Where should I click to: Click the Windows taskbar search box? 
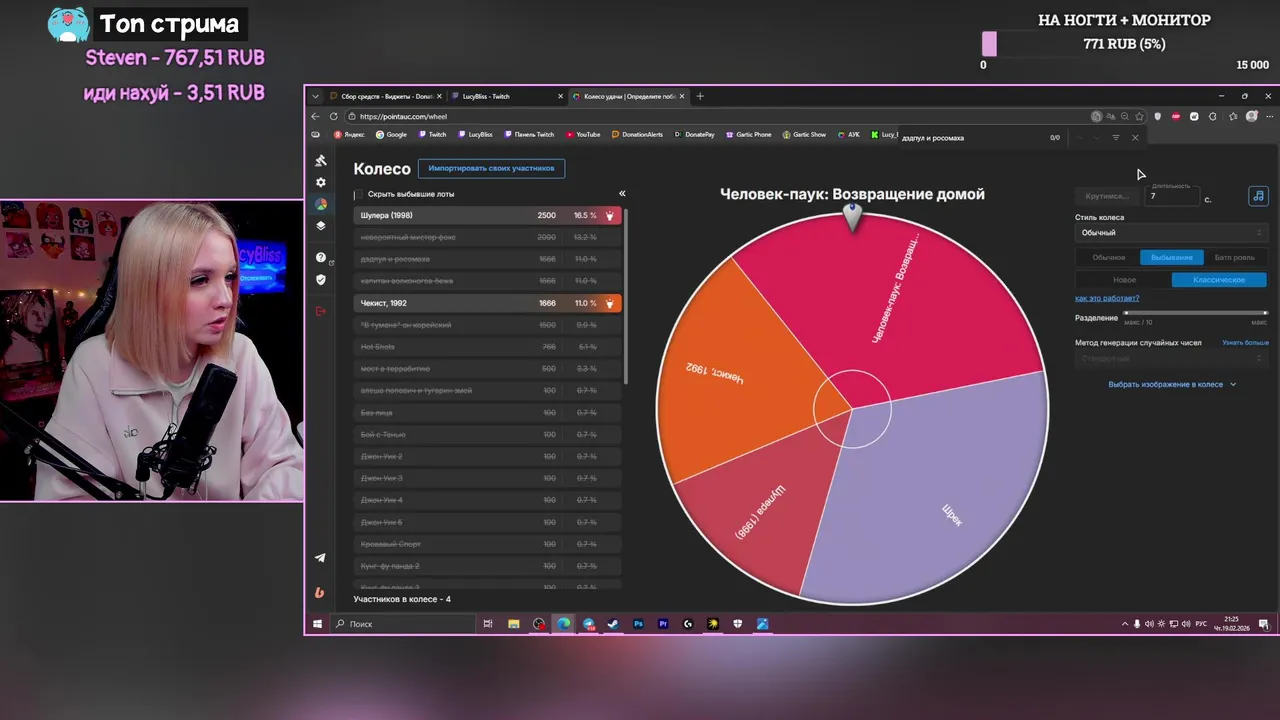pos(403,624)
